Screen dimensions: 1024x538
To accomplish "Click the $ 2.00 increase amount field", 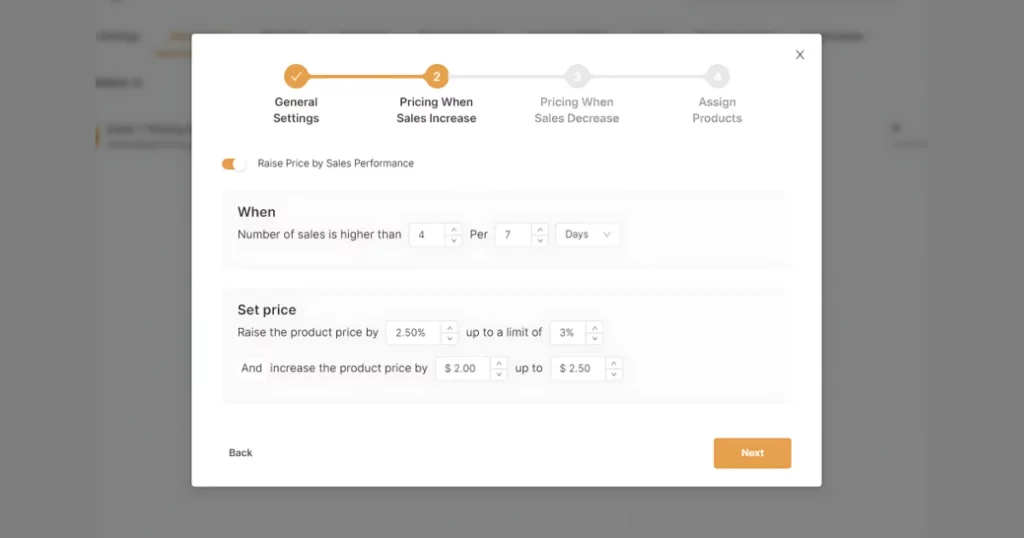I will point(463,368).
